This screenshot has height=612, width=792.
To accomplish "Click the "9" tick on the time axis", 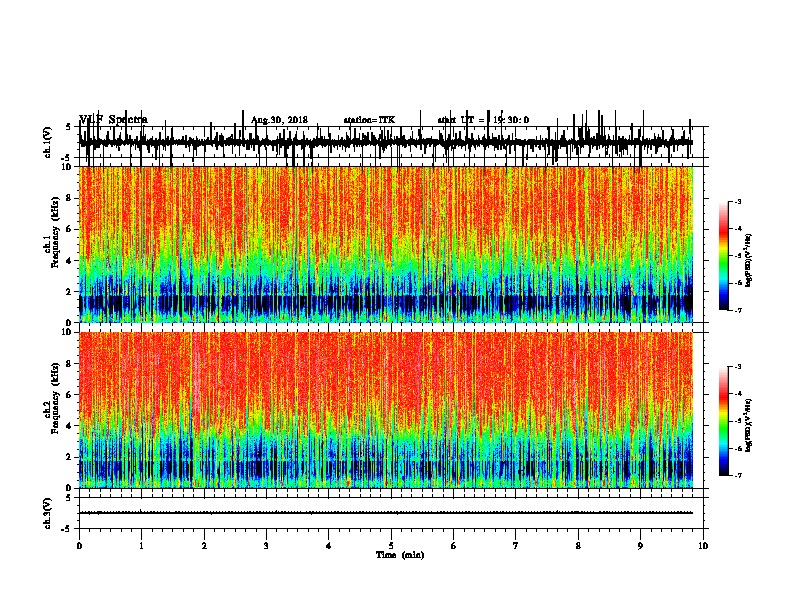I will pyautogui.click(x=640, y=546).
